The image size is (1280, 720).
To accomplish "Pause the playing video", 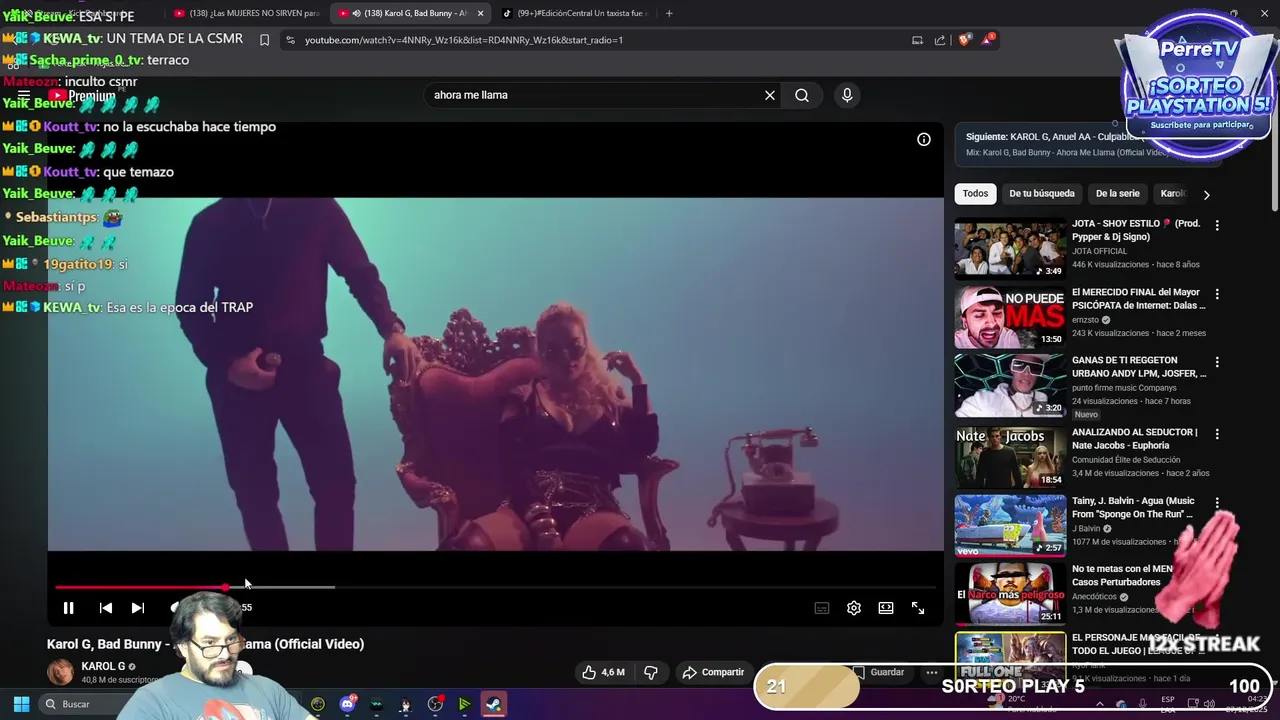I will 68,607.
